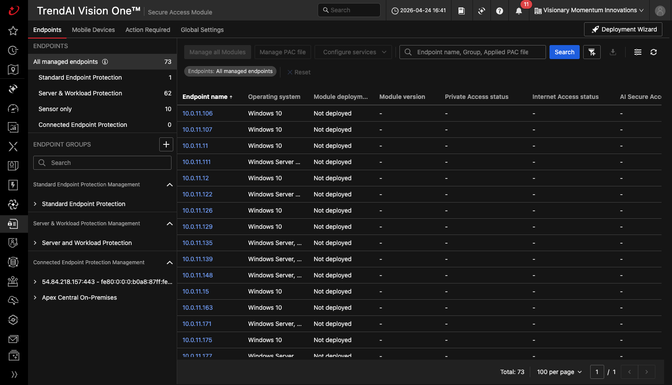Open the shield-person sidebar icon
The image size is (672, 385).
click(13, 243)
